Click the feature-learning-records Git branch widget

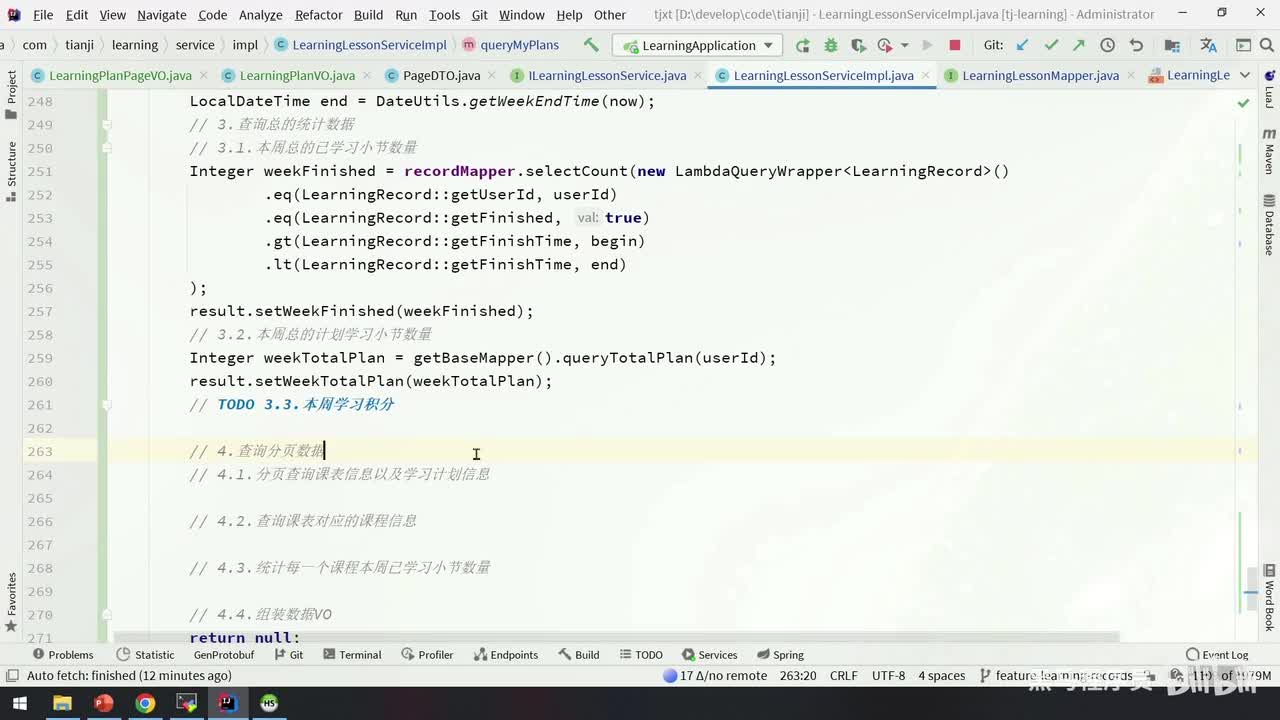[x=1056, y=676]
